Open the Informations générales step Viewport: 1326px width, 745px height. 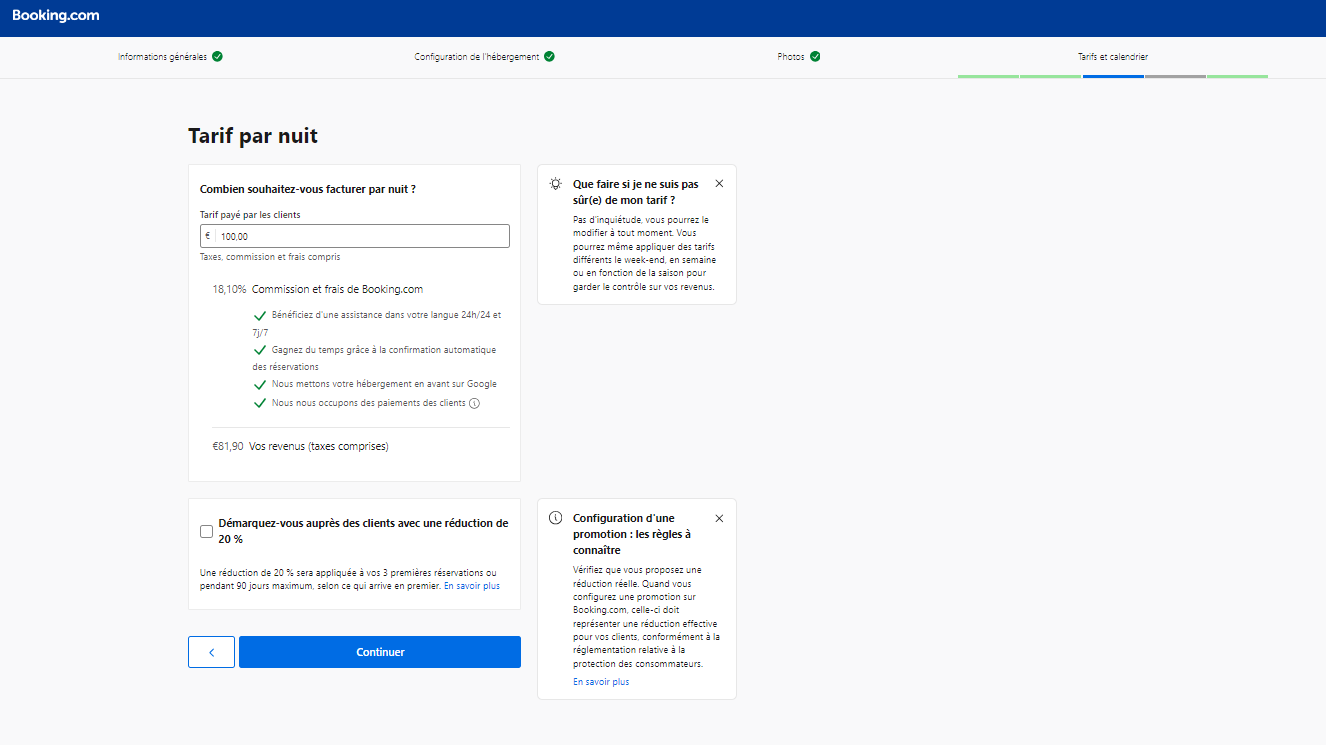point(162,57)
